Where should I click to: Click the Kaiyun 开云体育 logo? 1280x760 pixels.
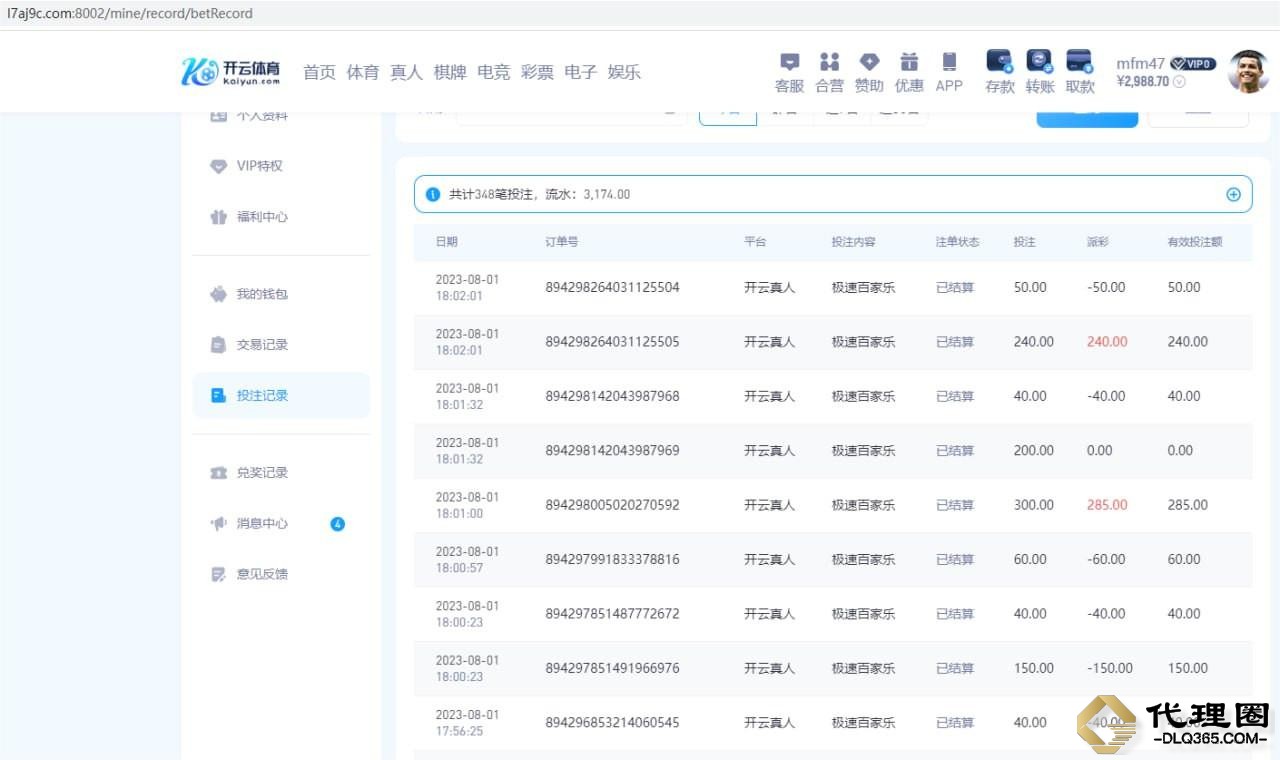coord(231,72)
